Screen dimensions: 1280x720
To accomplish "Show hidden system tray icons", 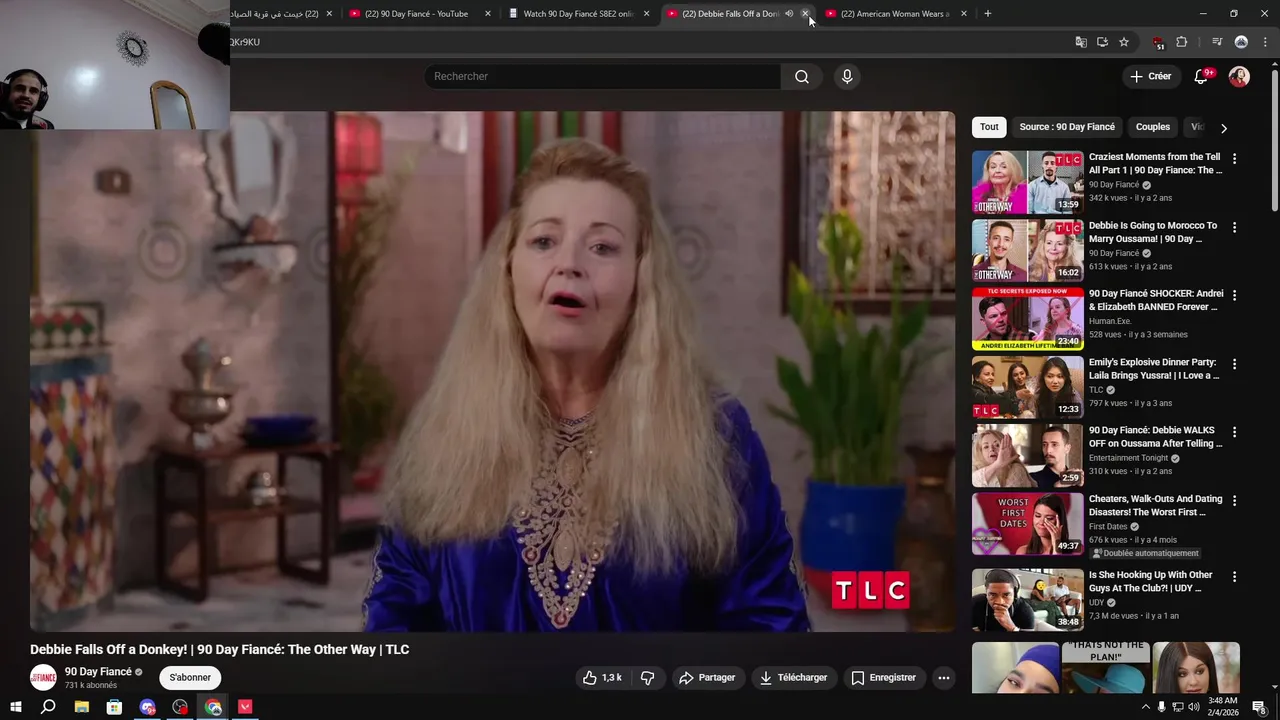I will 1146,707.
